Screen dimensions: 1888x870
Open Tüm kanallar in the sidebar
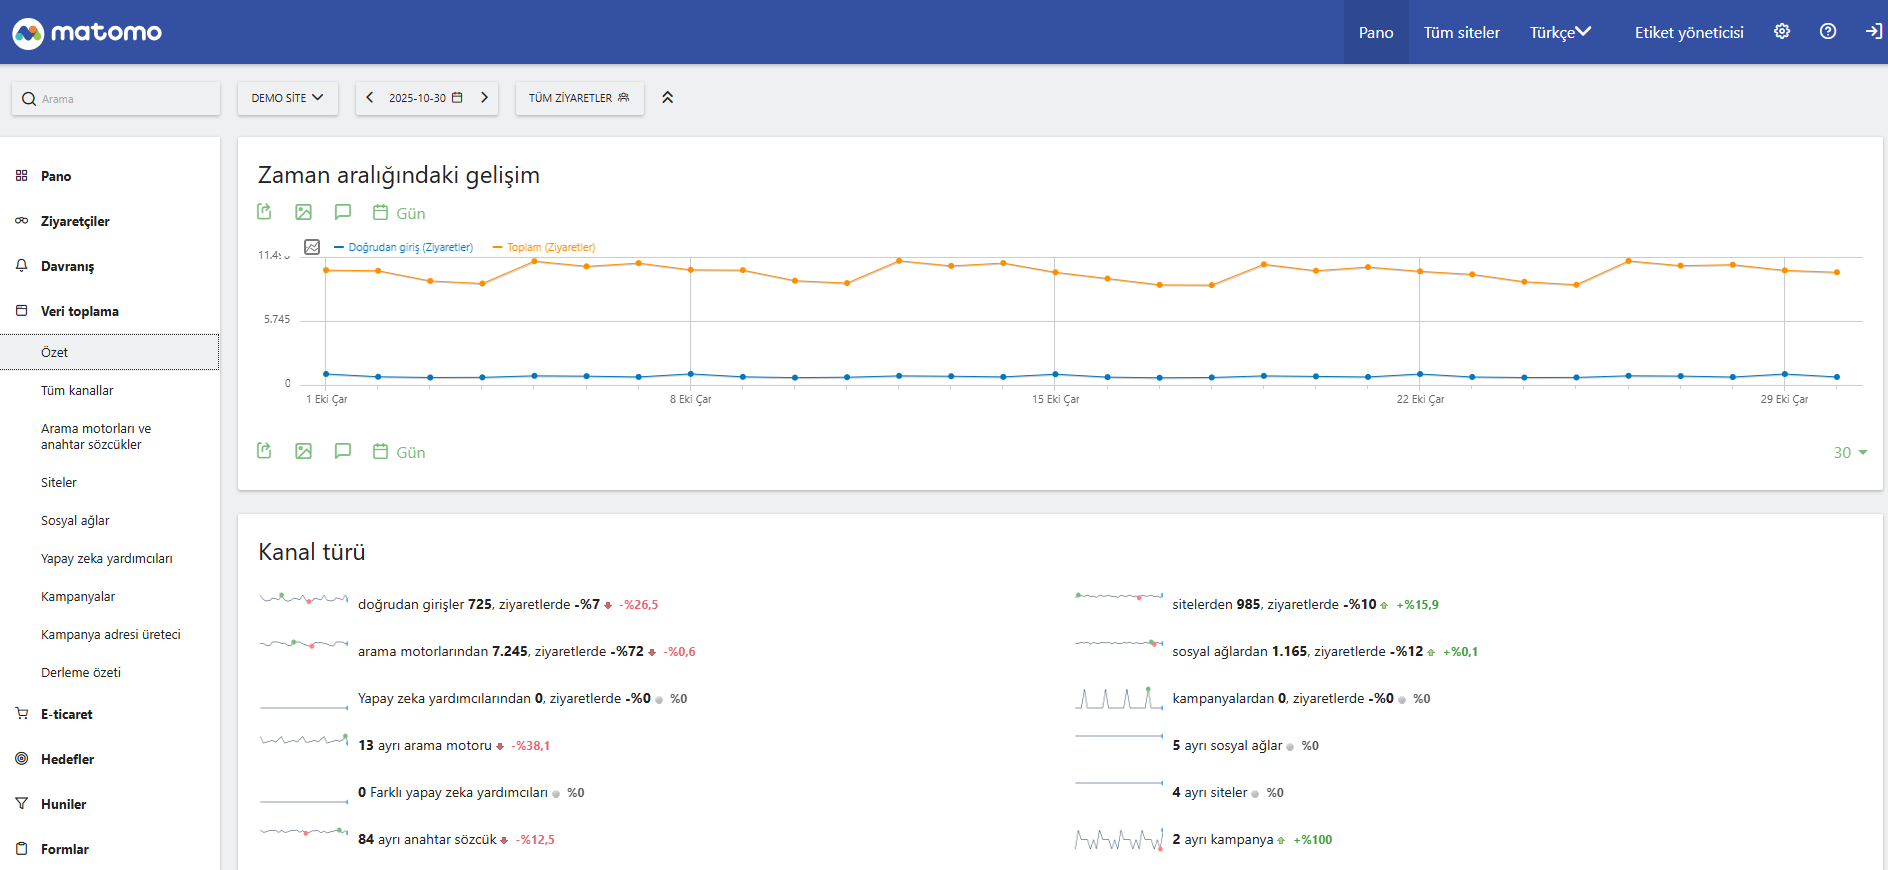[x=77, y=391]
